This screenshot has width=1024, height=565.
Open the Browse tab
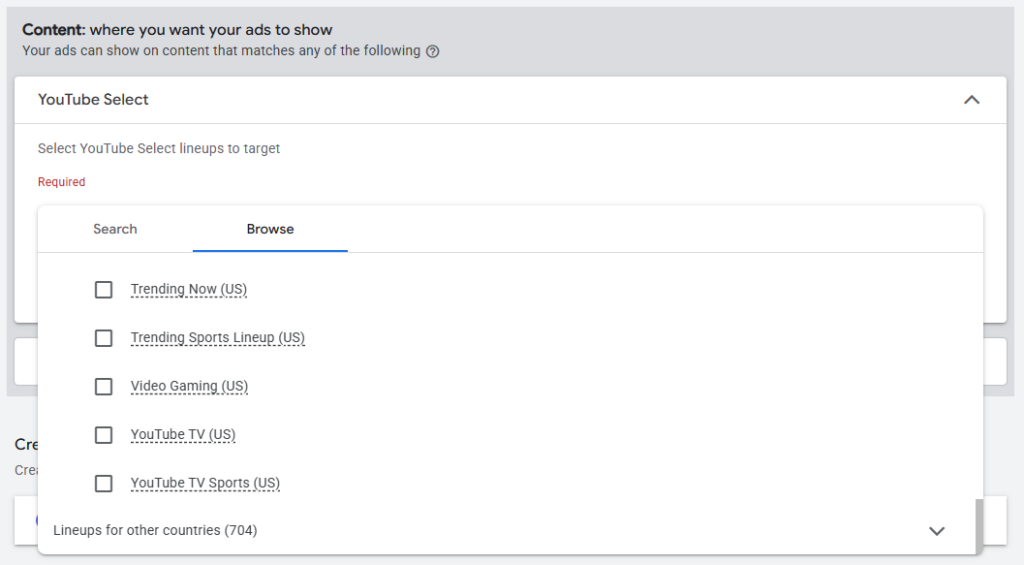(270, 229)
